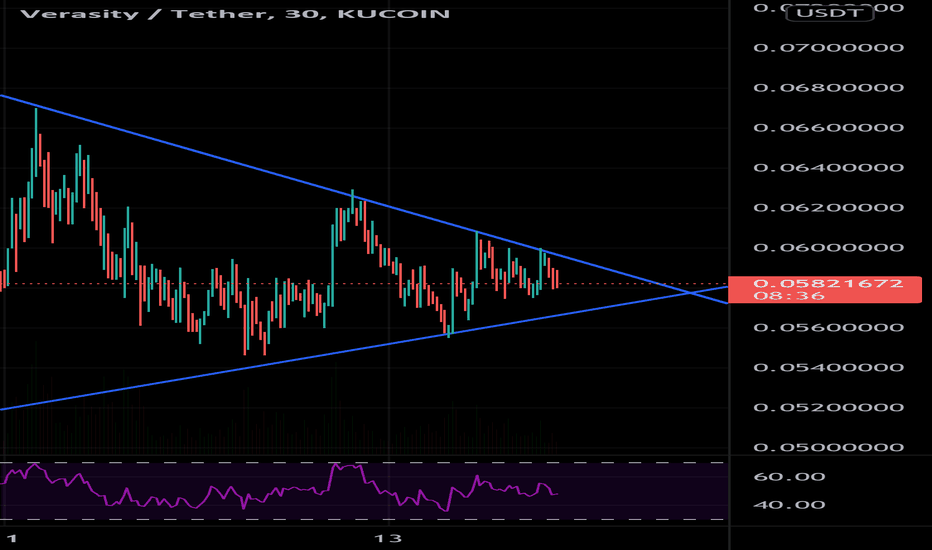Click the 0.07000000 price axis label
The image size is (932, 550).
[829, 48]
